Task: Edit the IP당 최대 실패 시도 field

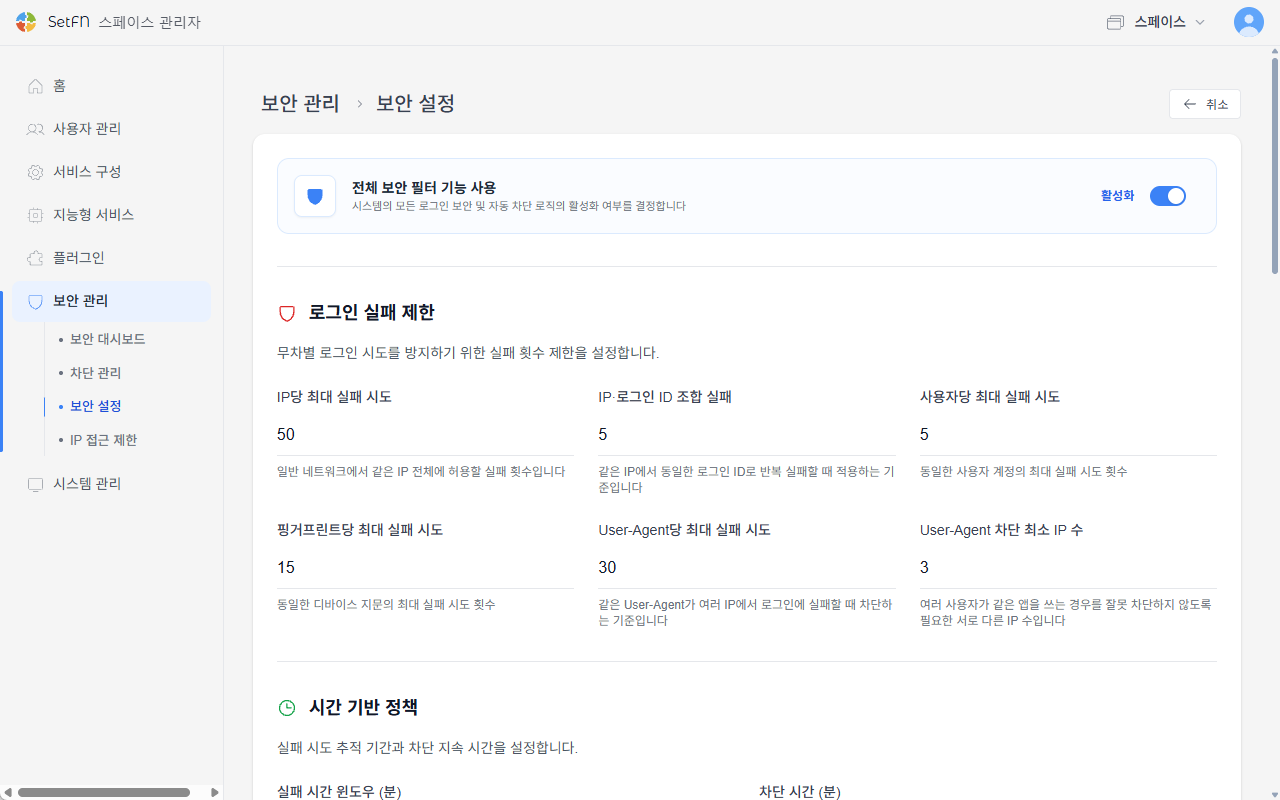Action: [x=425, y=435]
